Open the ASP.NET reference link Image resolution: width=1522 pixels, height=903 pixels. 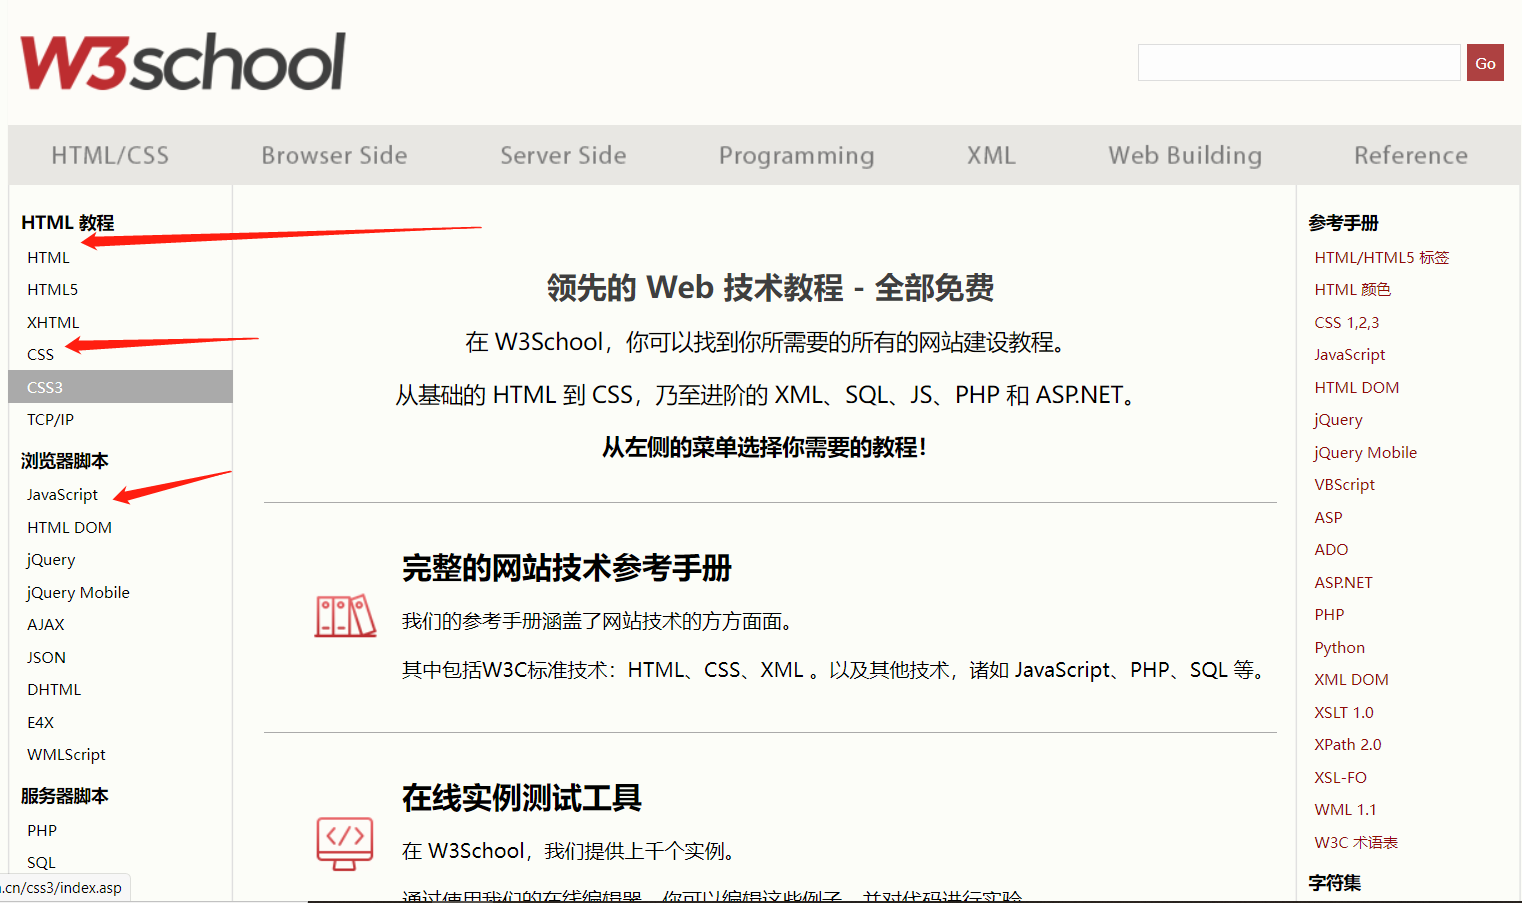[x=1343, y=582]
